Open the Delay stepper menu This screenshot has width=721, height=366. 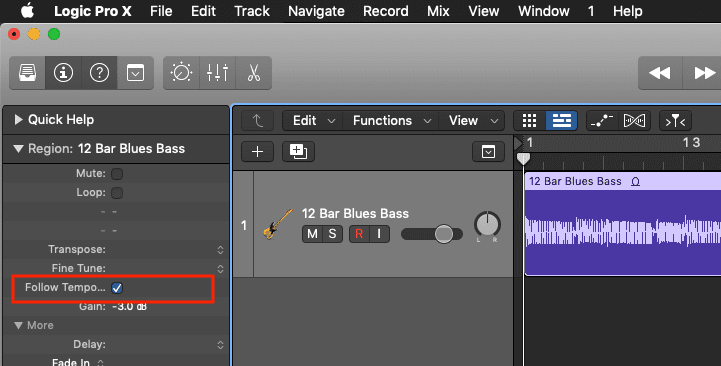click(220, 345)
